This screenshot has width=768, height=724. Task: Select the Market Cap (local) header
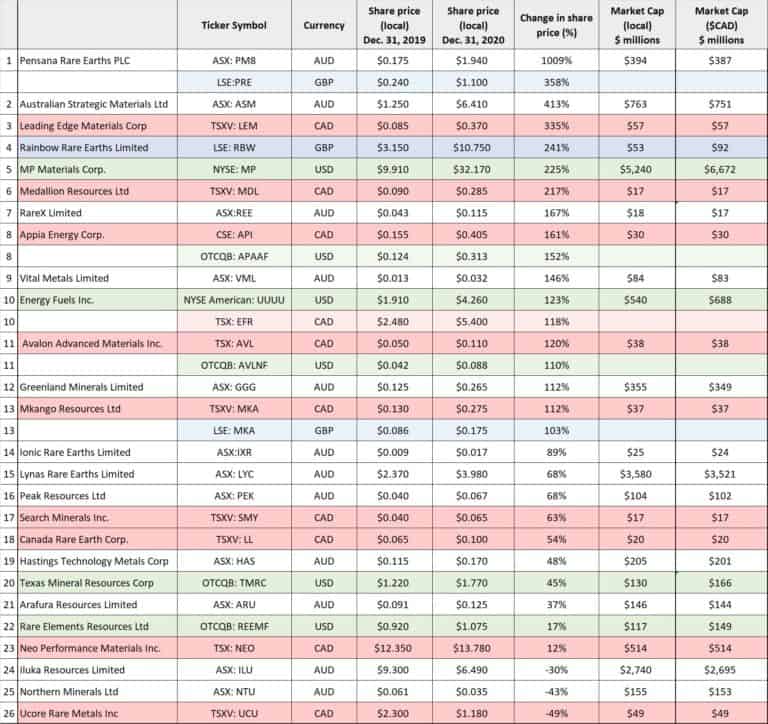click(x=637, y=25)
